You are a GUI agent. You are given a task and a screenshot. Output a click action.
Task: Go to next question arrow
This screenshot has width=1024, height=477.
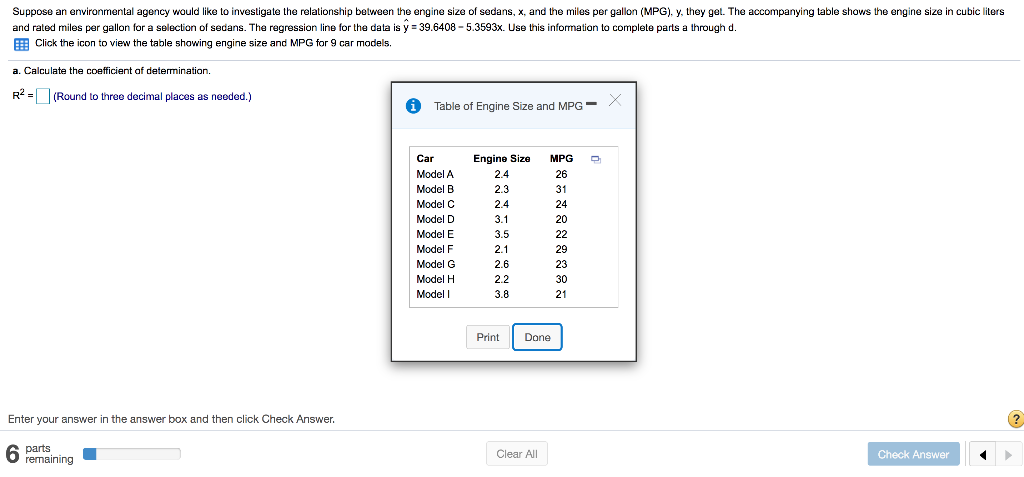(x=1008, y=455)
